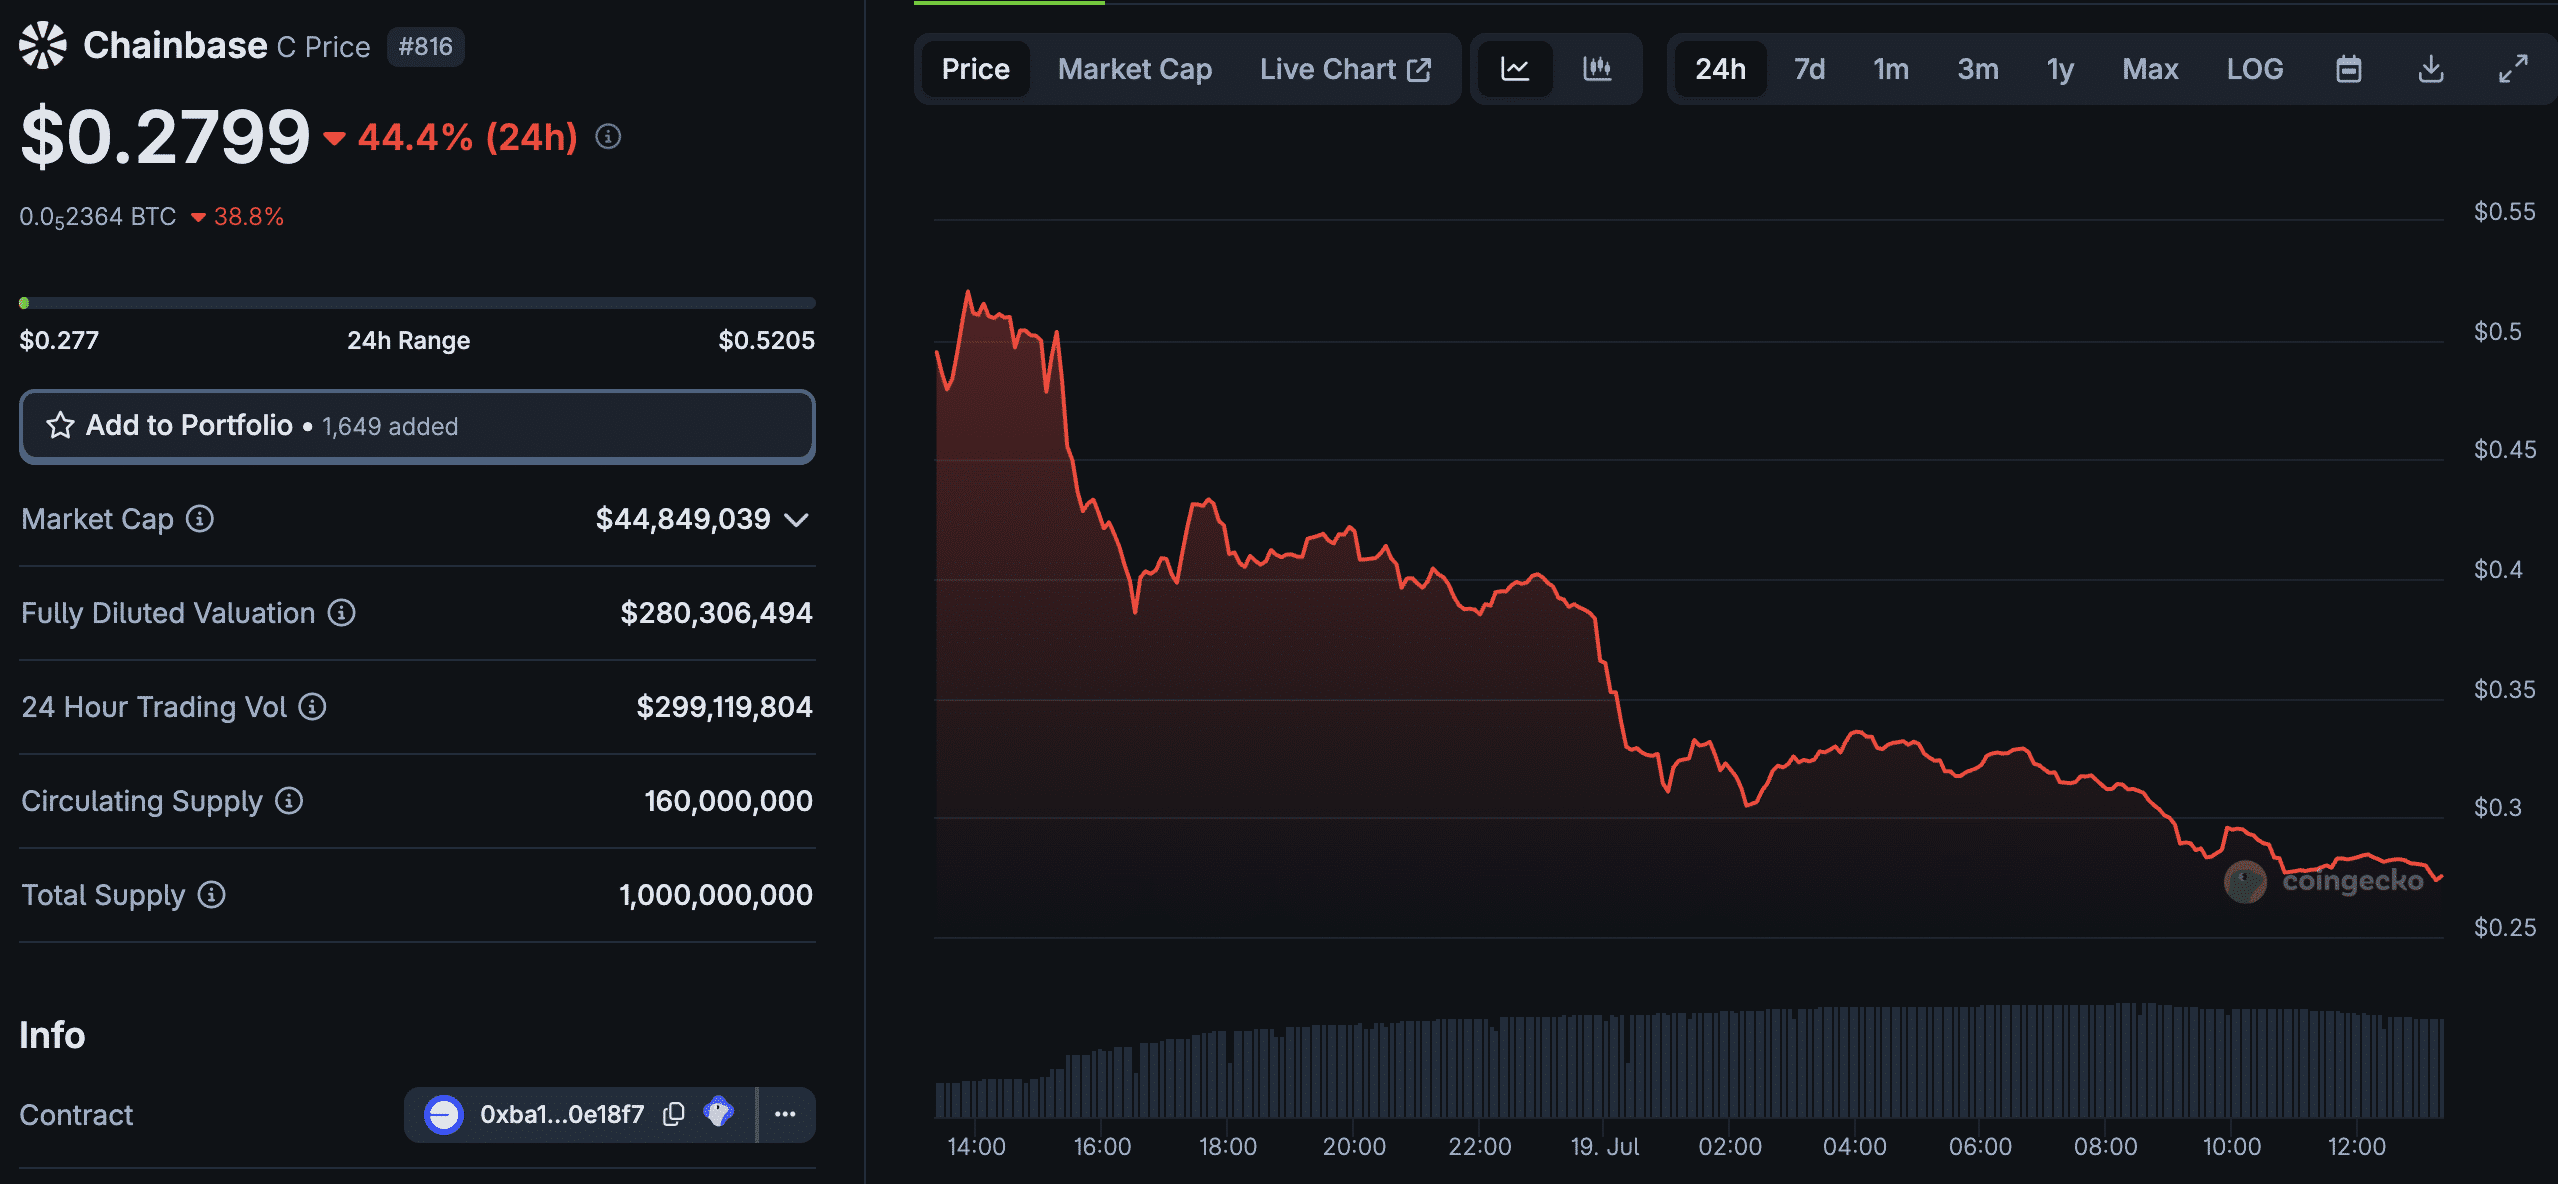Select the Price chart tab
This screenshot has width=2558, height=1184.
pyautogui.click(x=975, y=69)
